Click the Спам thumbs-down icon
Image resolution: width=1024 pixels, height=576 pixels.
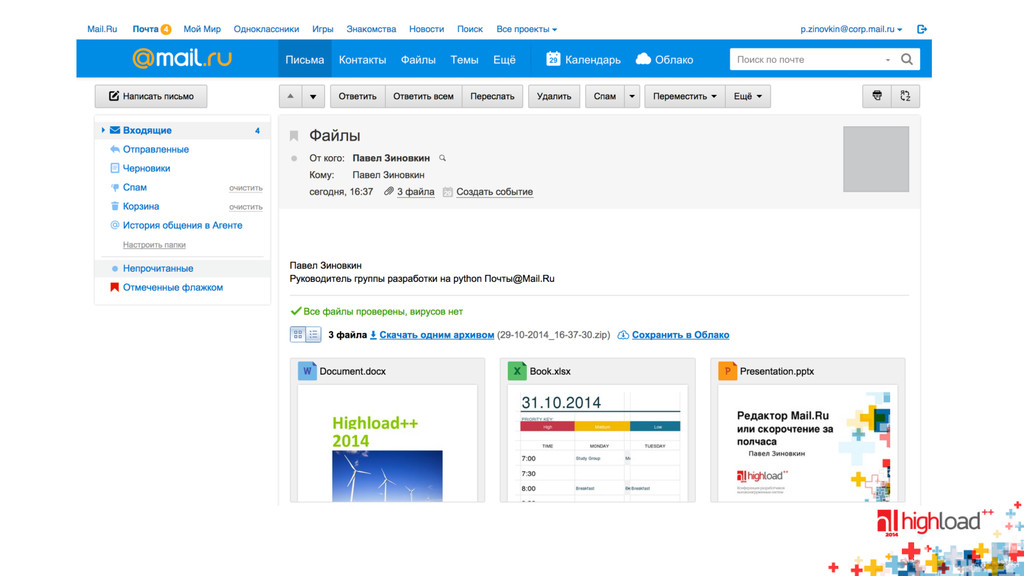click(x=115, y=187)
